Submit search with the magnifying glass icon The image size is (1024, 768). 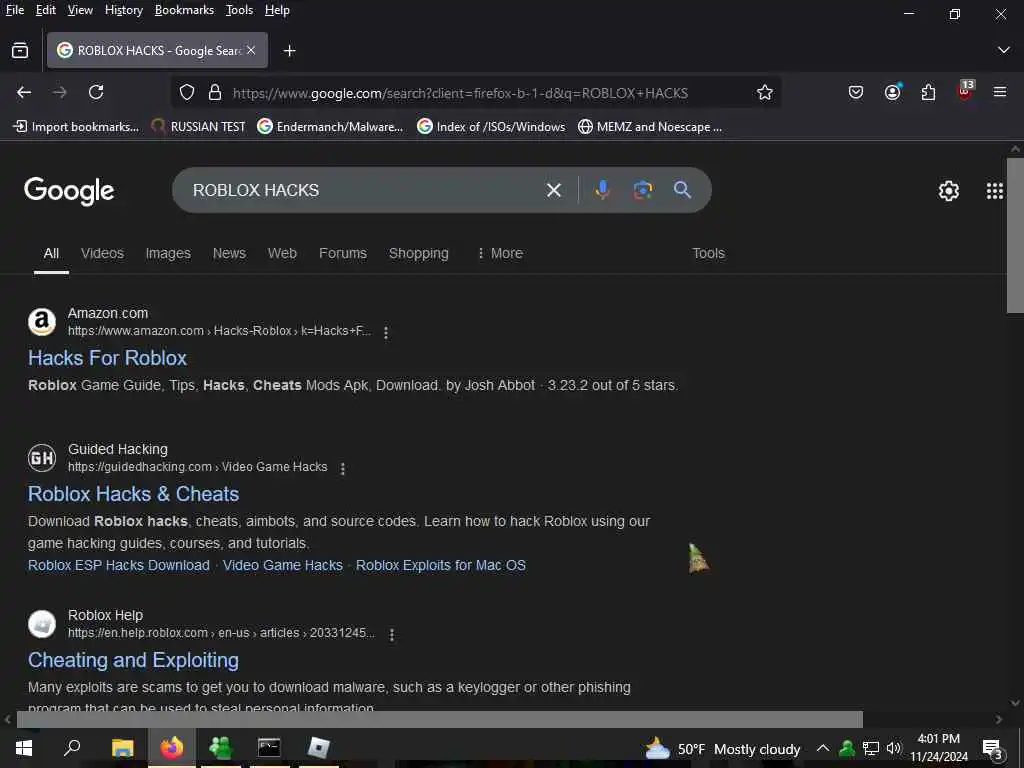point(682,190)
